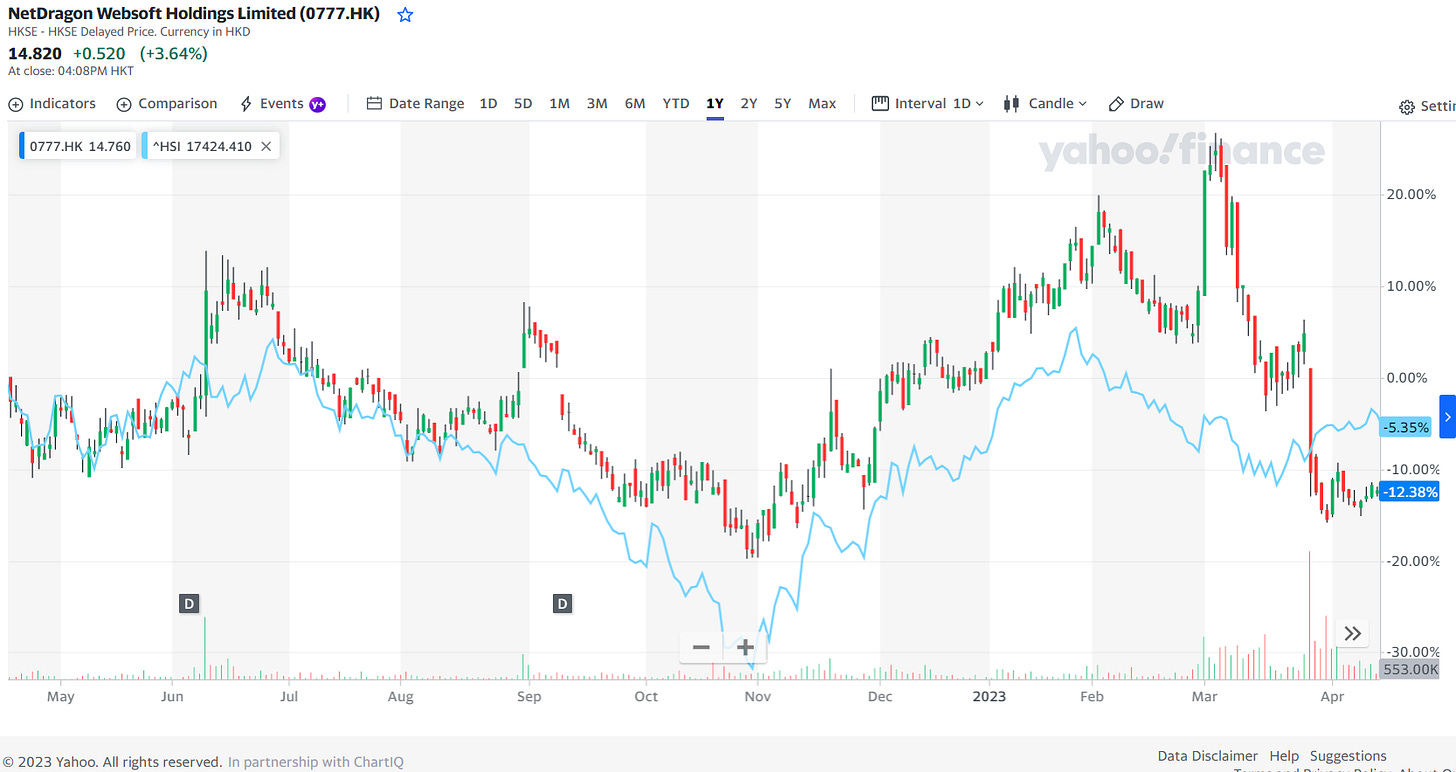Add stock to watchlist via star icon
Viewport: 1456px width, 772px height.
405,15
